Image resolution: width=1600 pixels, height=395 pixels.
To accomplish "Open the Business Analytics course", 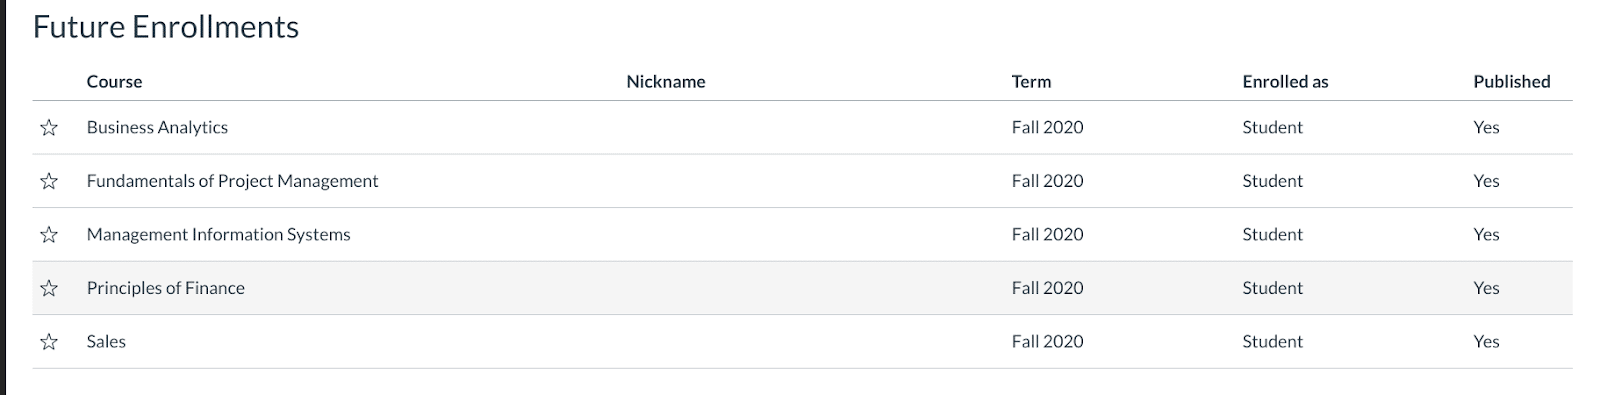I will (x=157, y=127).
